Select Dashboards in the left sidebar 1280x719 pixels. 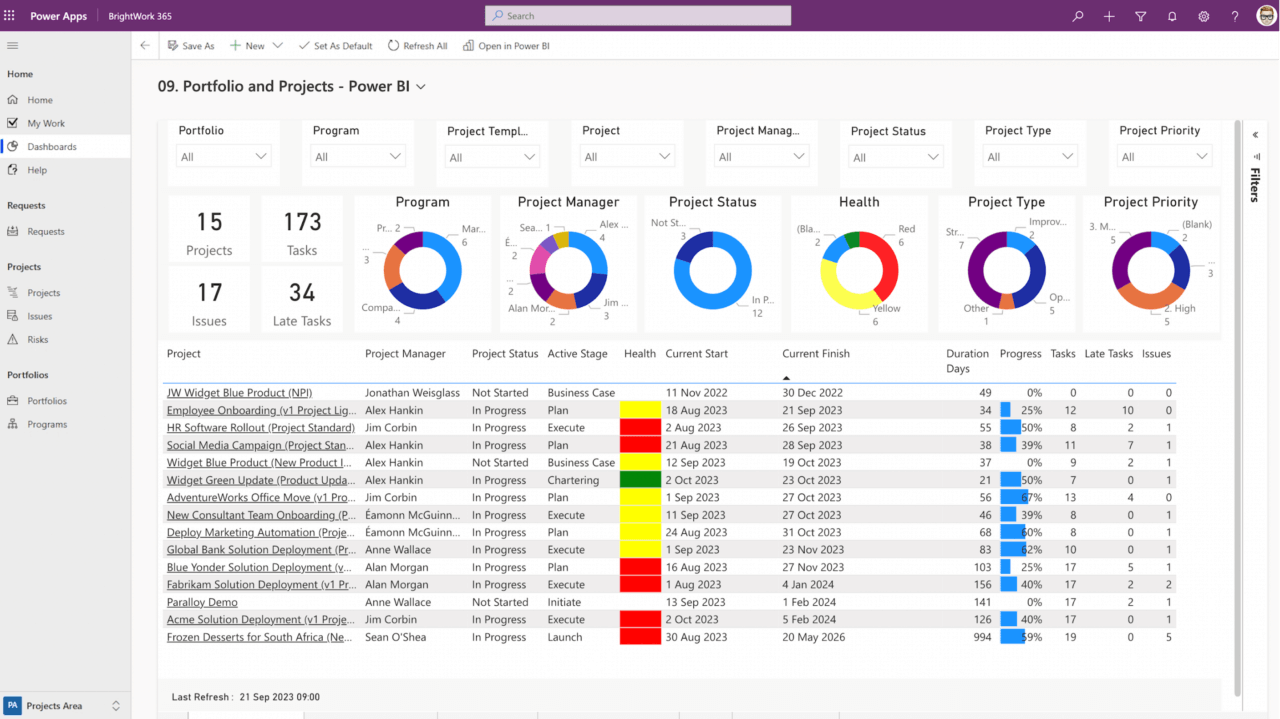tap(58, 146)
